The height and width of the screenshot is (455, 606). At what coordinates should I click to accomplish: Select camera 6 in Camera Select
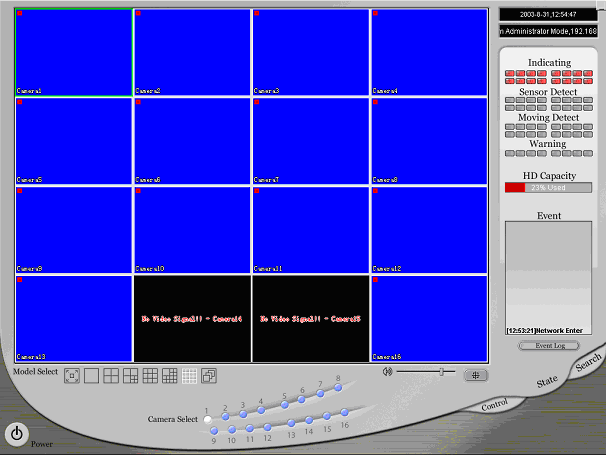301,399
